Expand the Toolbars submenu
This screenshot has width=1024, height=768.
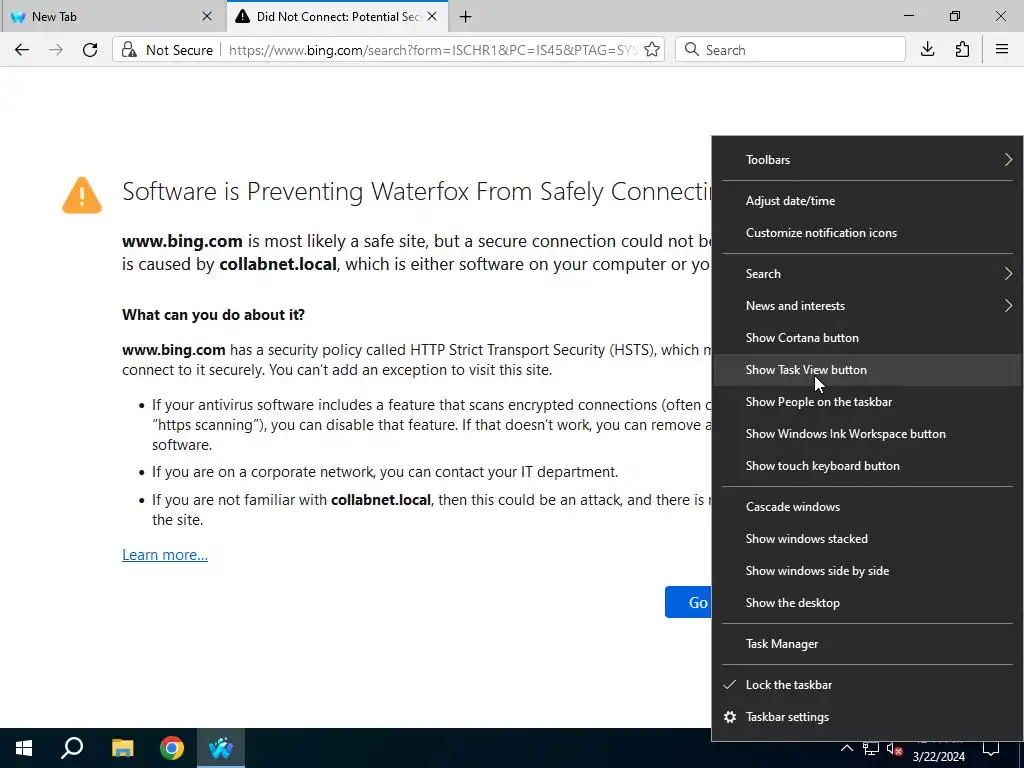point(868,159)
